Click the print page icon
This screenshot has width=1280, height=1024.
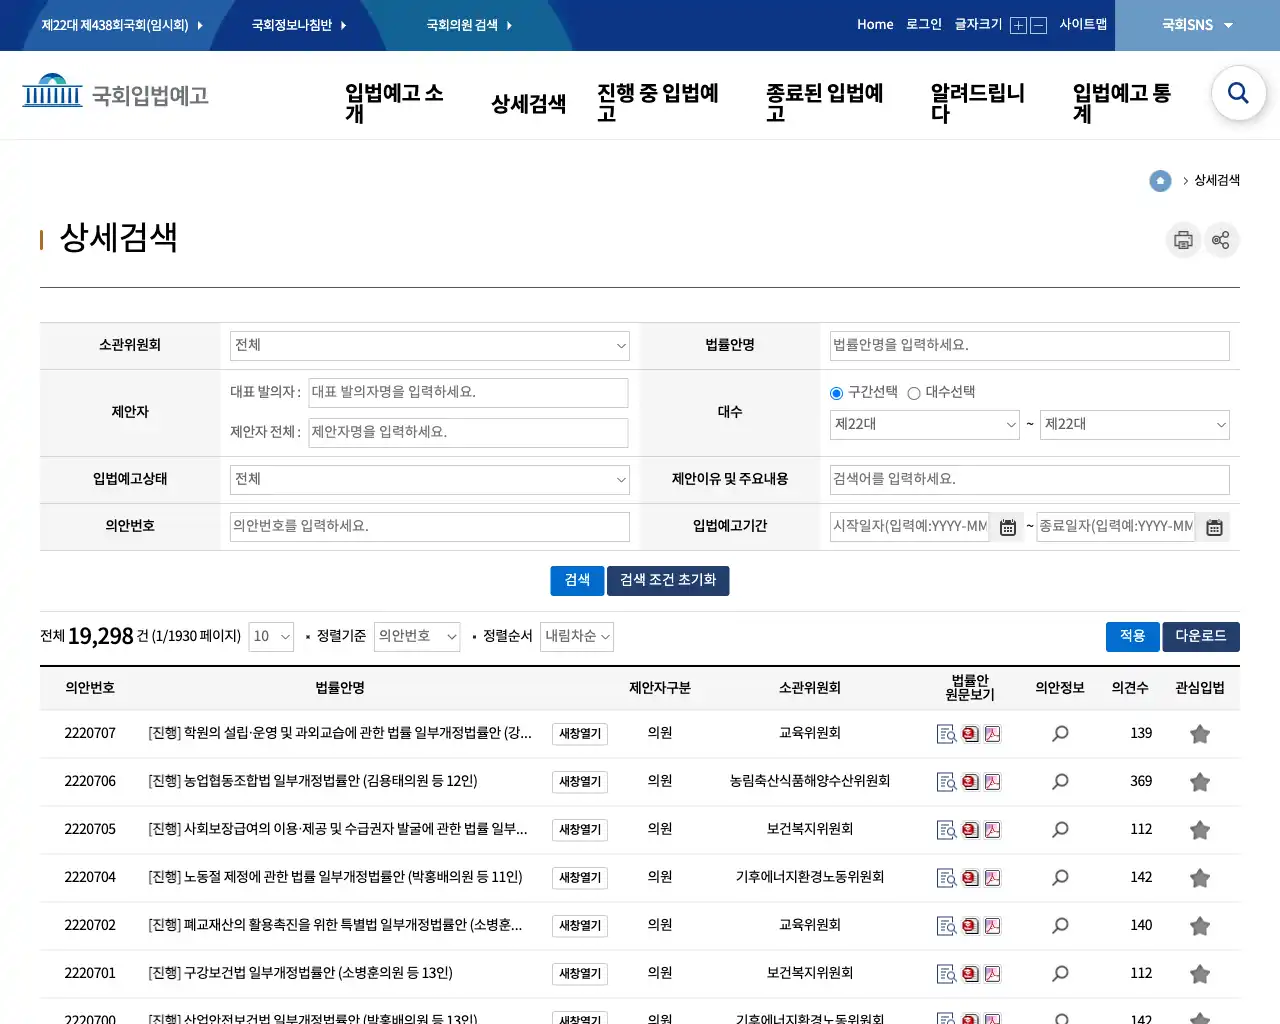pyautogui.click(x=1183, y=240)
